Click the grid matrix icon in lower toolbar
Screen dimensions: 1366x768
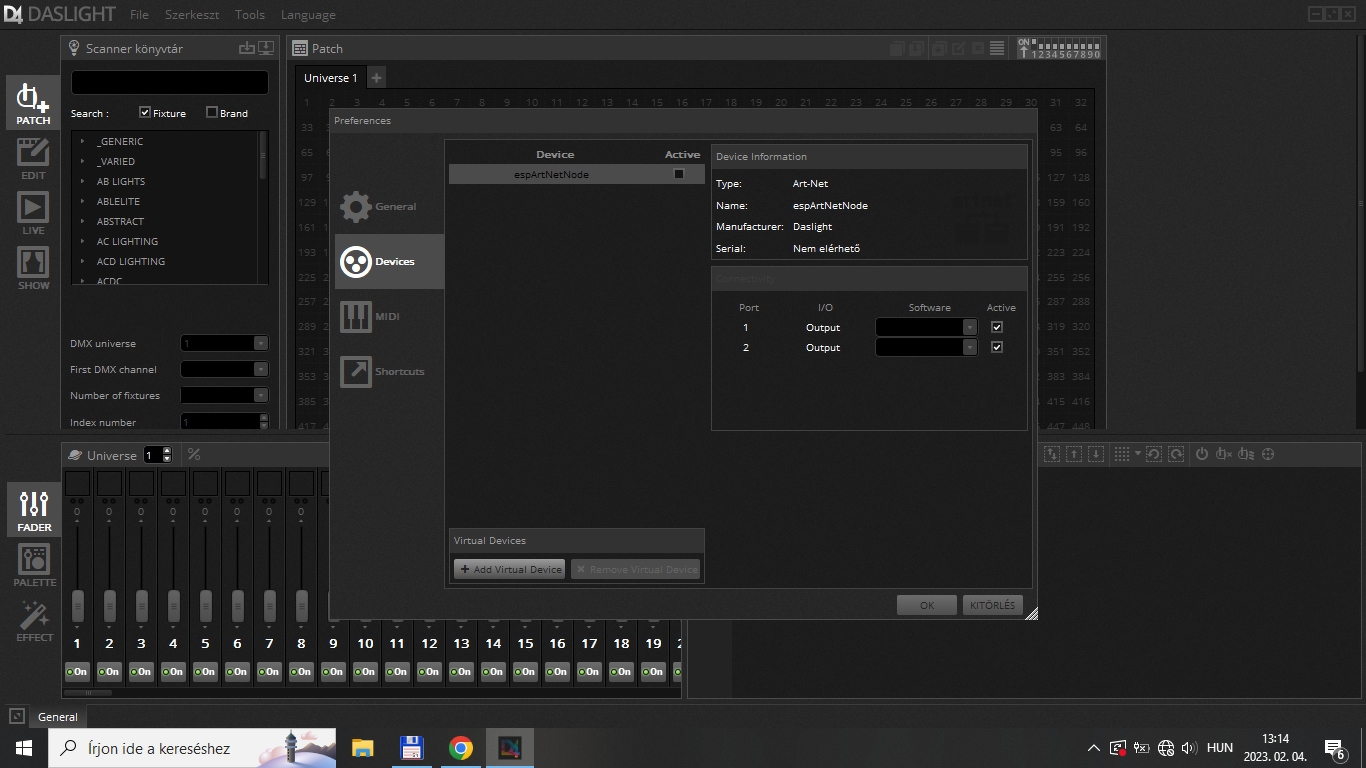click(1122, 454)
